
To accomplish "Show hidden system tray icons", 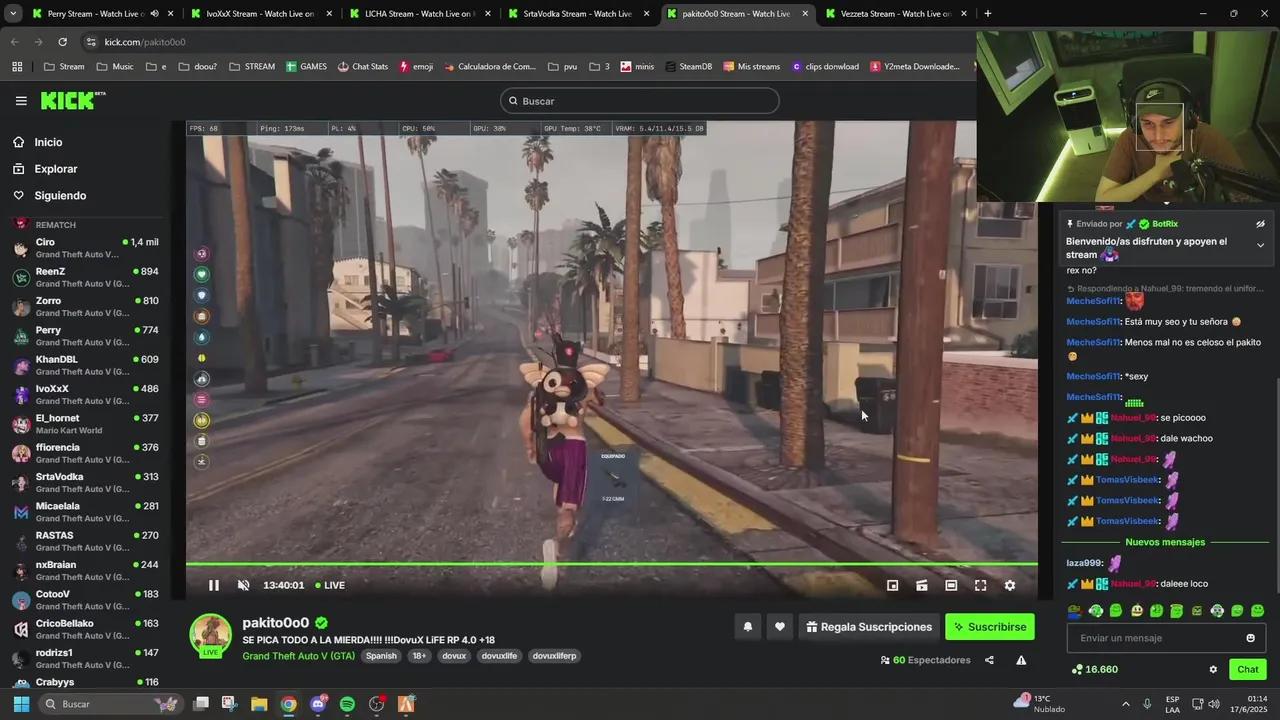I will (x=1125, y=704).
